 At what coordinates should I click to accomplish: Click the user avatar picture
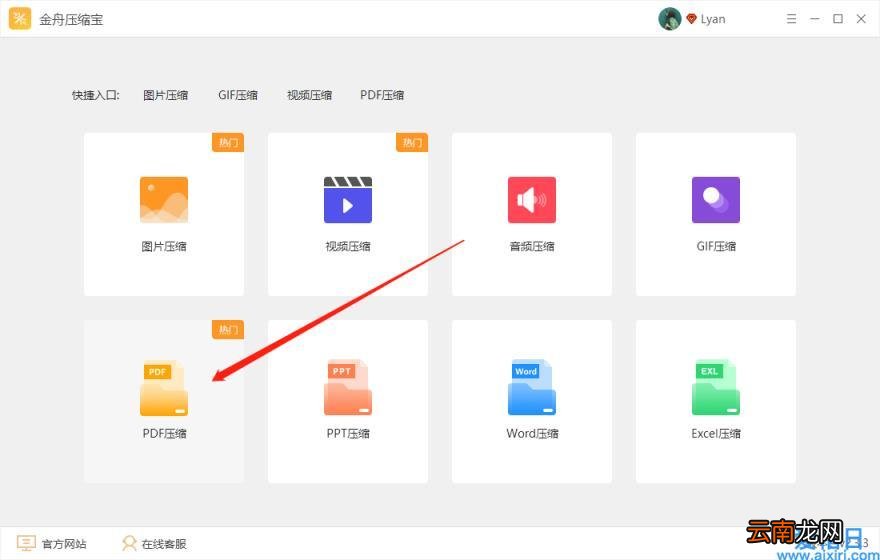click(x=670, y=19)
